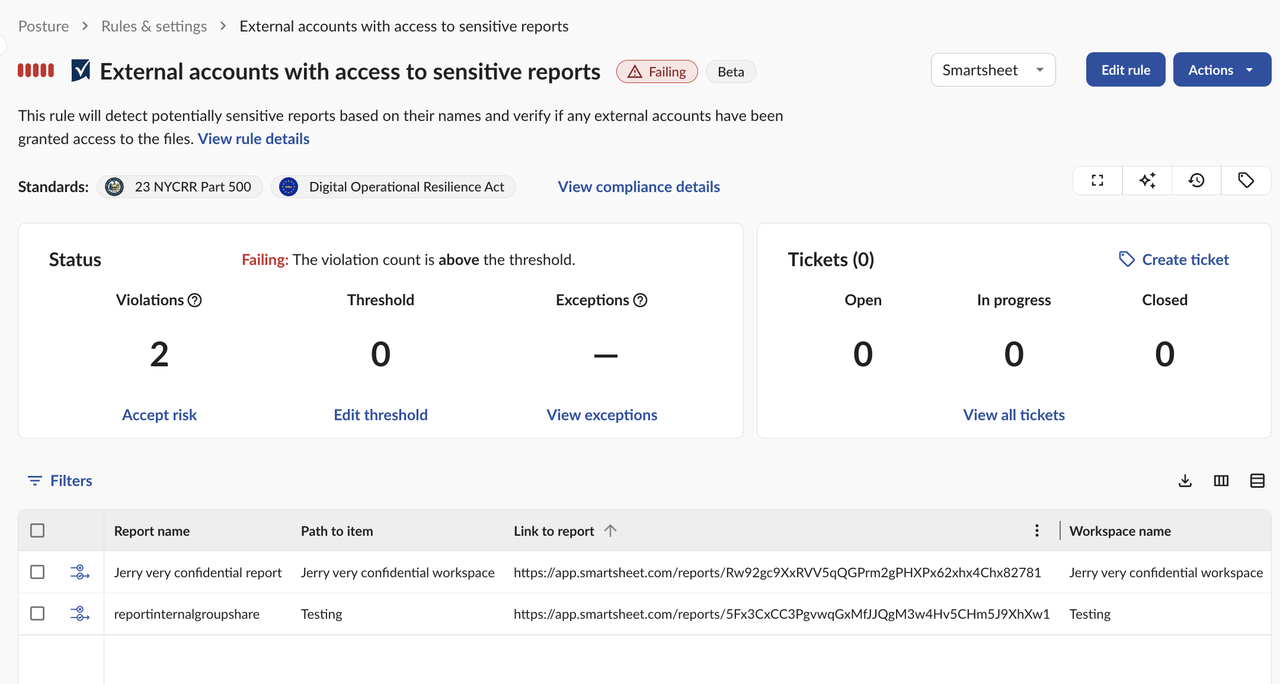Image resolution: width=1280 pixels, height=684 pixels.
Task: Download table data with download icon
Action: point(1185,481)
